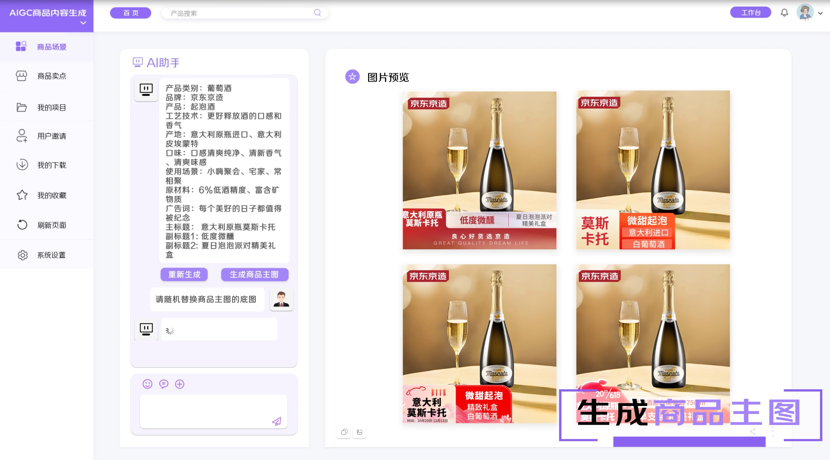Click the 系统设置 gear icon
This screenshot has height=460, width=830.
[22, 255]
